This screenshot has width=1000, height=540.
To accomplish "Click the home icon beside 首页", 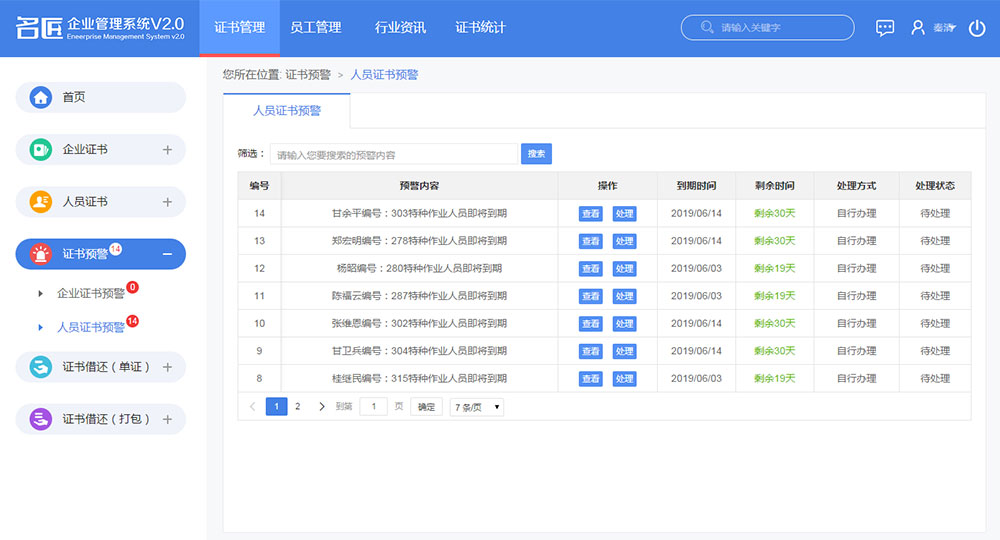I will coord(41,97).
